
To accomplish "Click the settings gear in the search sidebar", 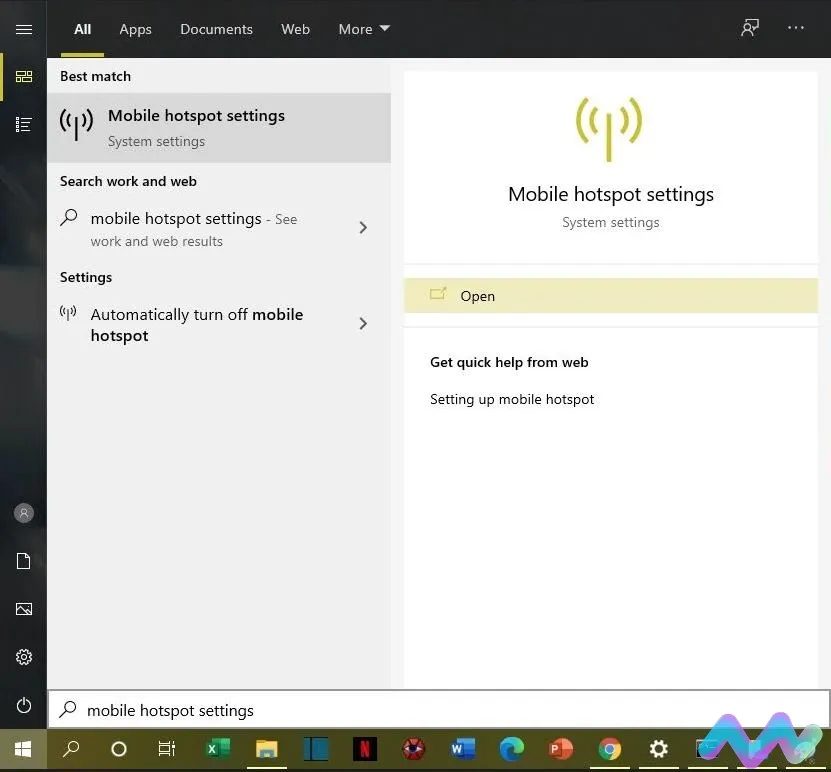I will click(x=23, y=657).
